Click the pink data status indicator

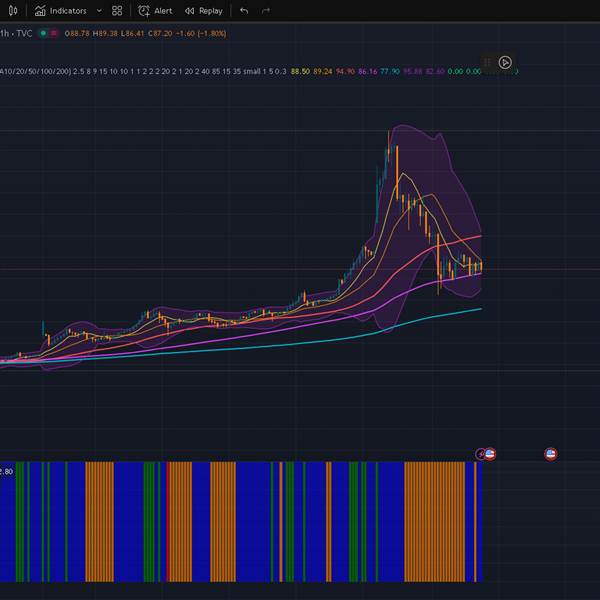(54, 33)
